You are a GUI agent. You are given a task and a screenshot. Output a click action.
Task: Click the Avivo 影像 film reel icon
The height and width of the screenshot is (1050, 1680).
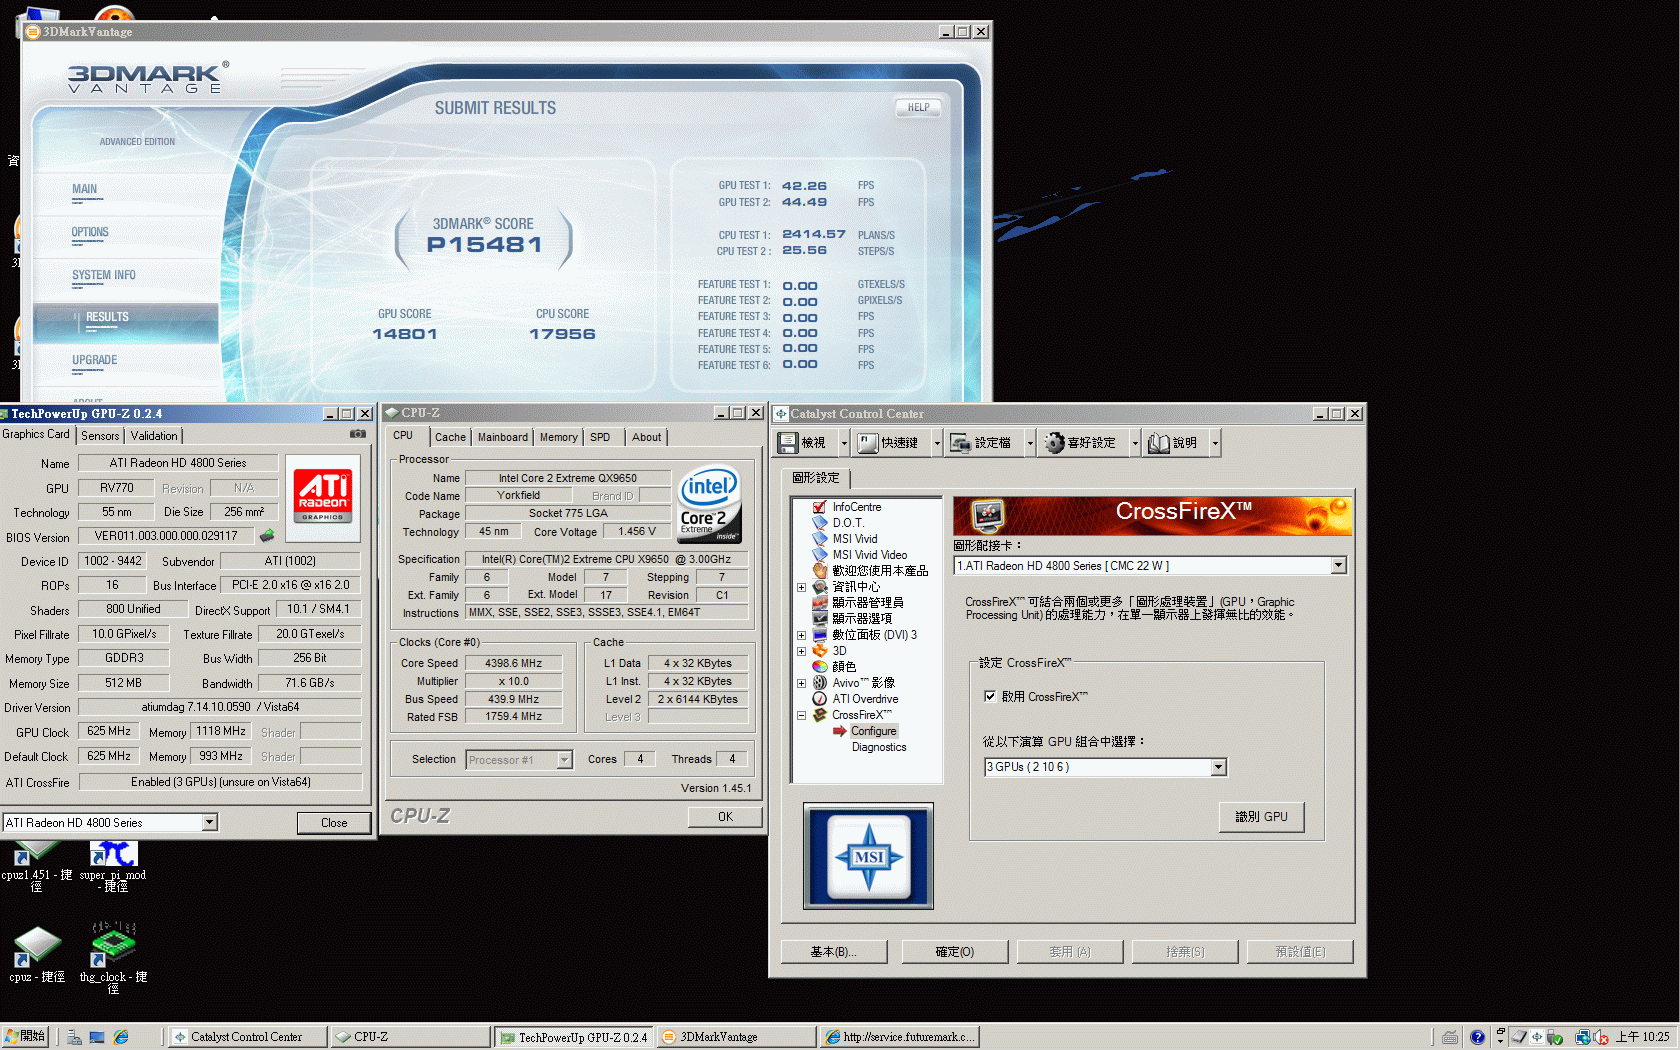[820, 683]
